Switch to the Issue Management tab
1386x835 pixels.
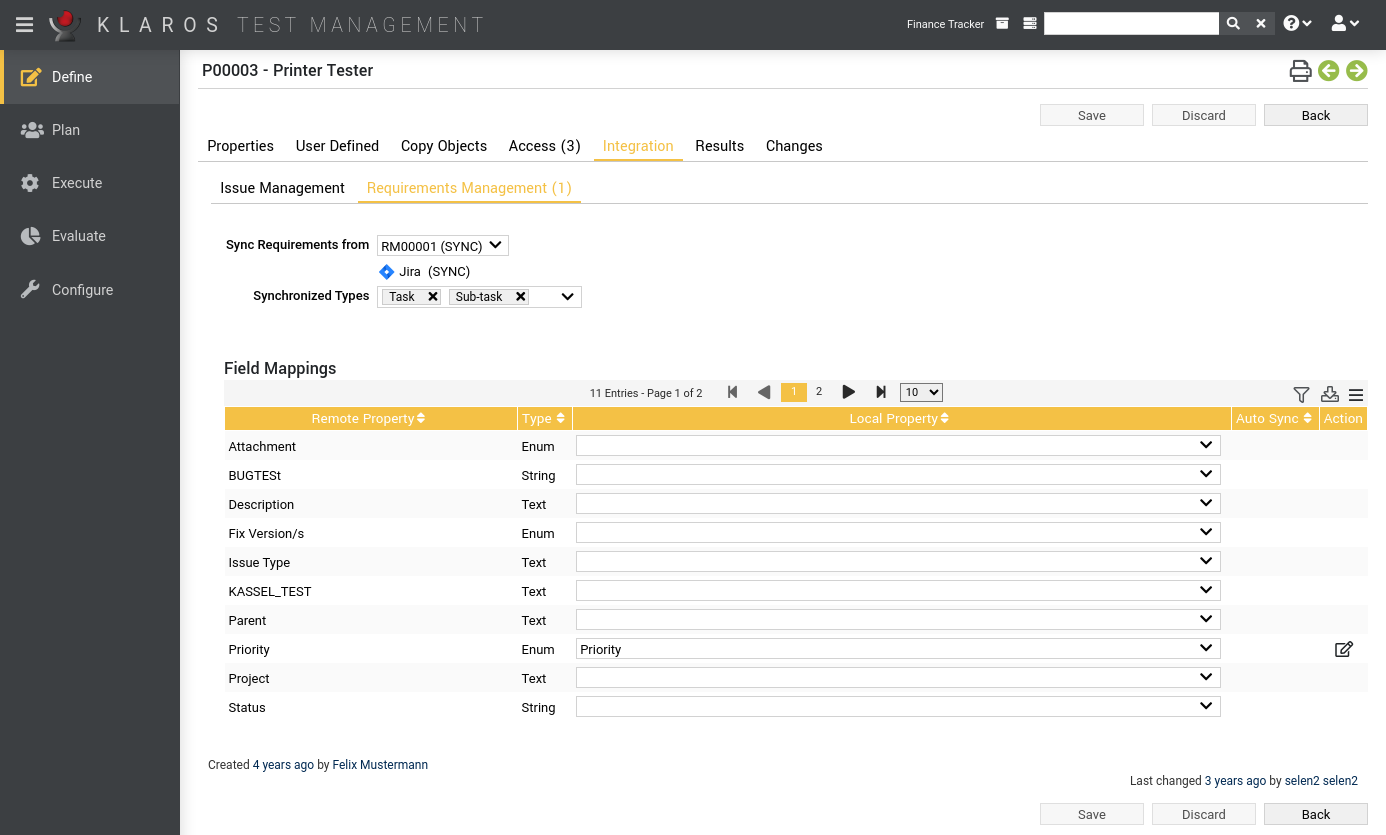click(x=282, y=187)
